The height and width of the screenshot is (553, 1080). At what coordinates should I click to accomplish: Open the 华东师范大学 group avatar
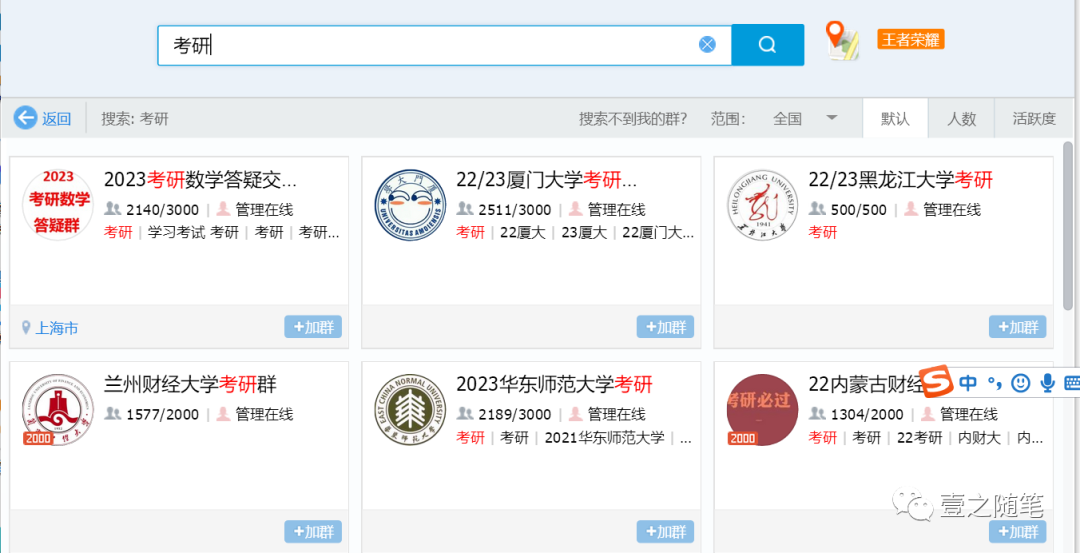[410, 410]
